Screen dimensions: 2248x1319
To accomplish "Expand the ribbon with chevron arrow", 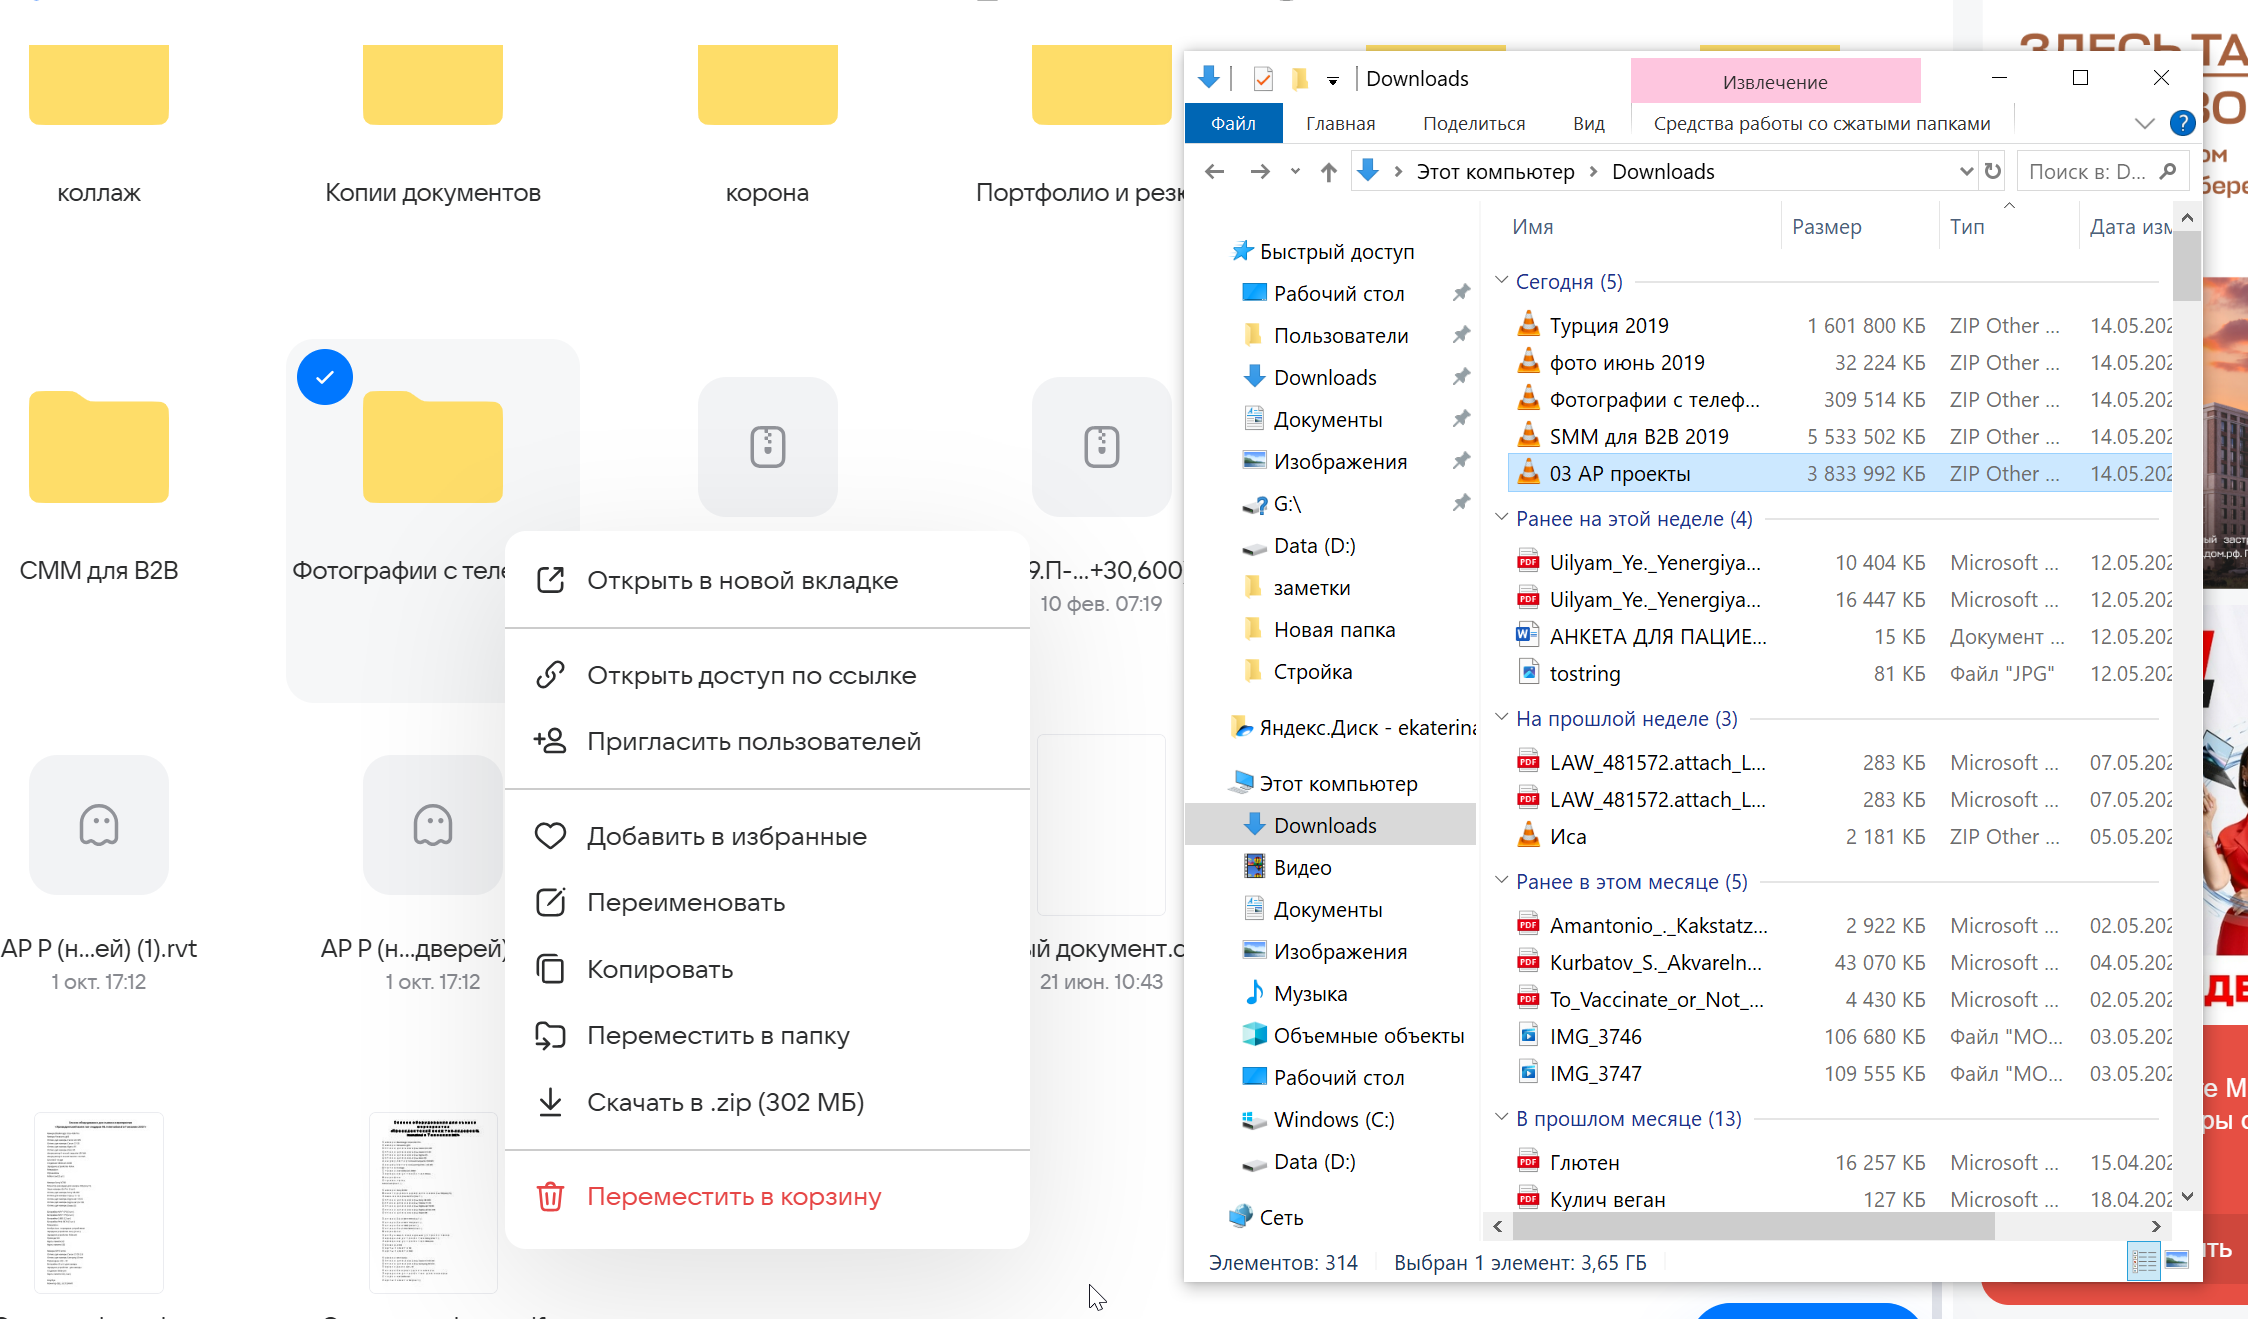I will [x=2144, y=123].
